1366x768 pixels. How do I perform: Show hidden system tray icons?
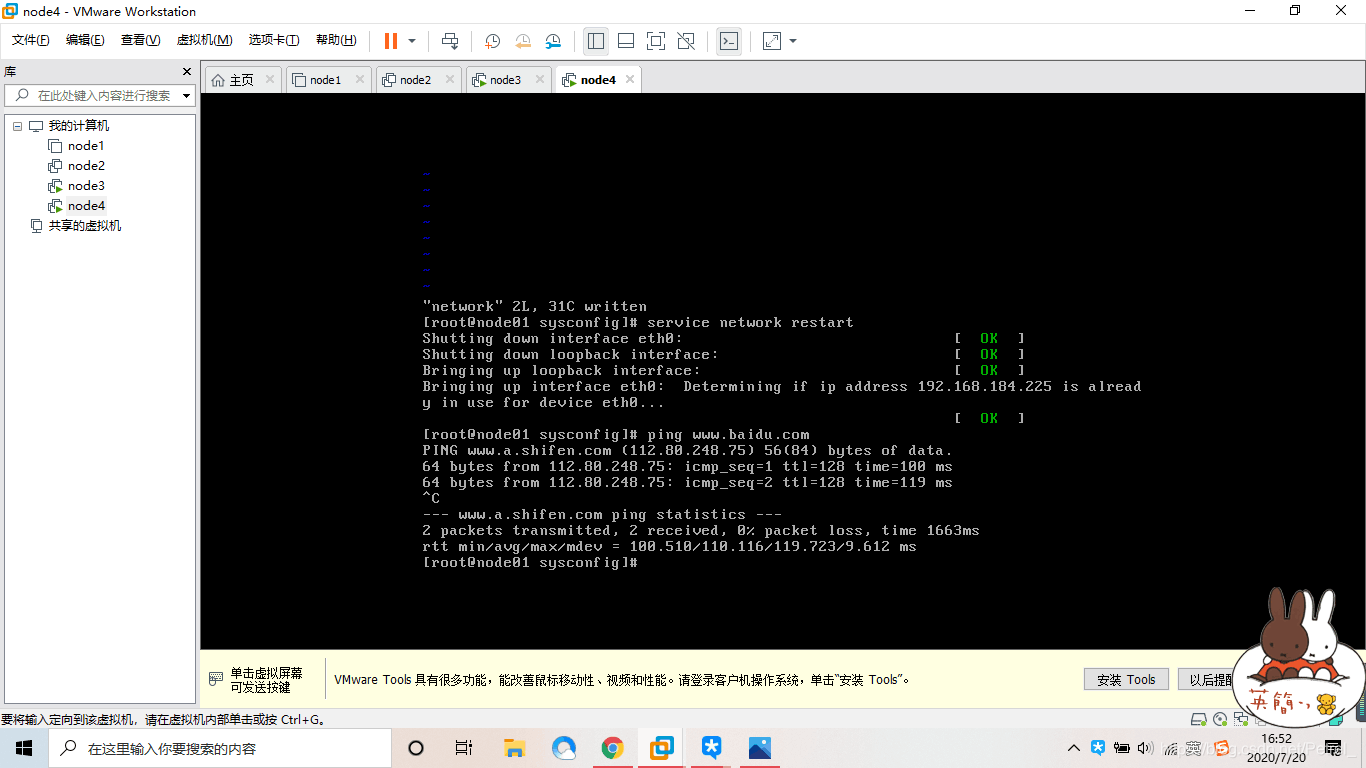(x=1074, y=748)
